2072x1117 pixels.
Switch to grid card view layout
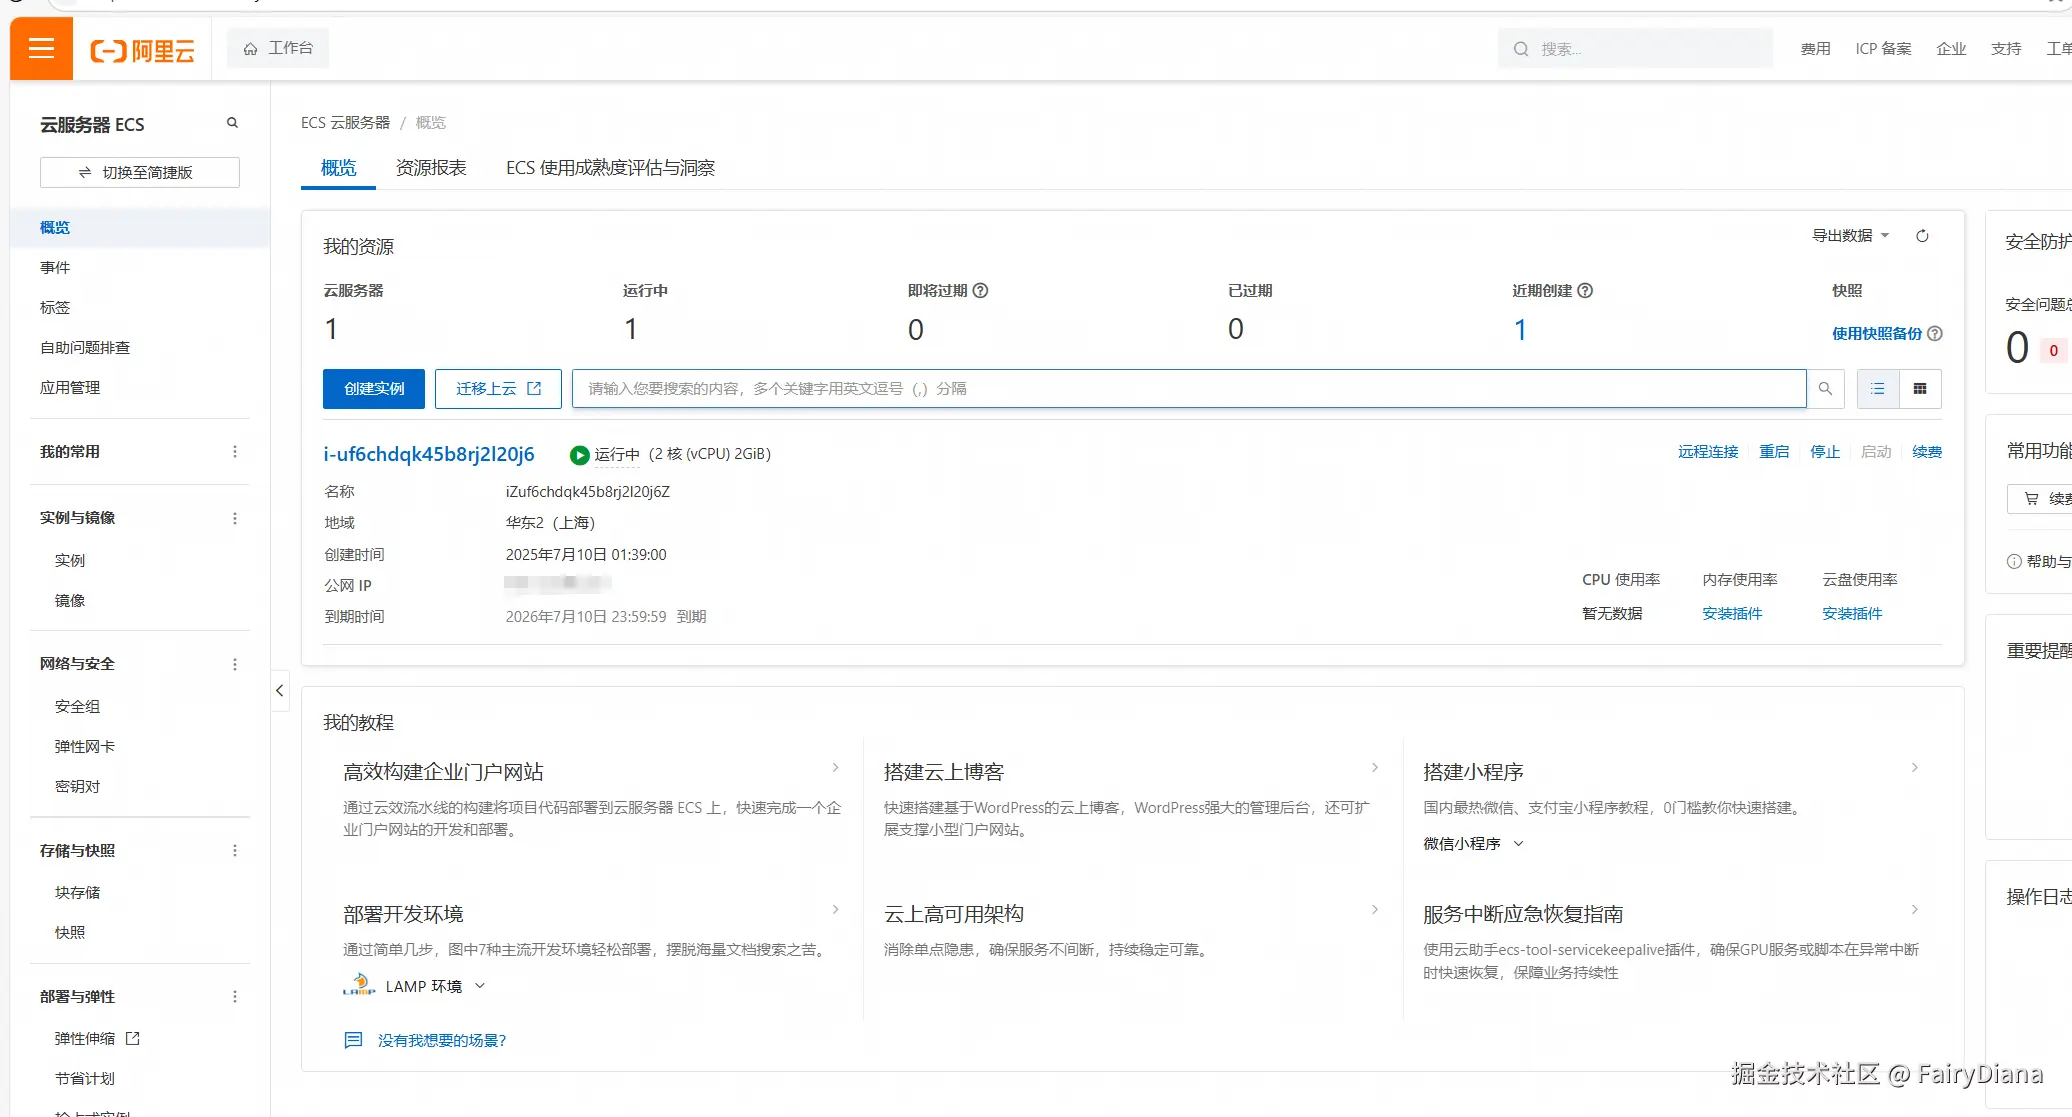tap(1919, 389)
